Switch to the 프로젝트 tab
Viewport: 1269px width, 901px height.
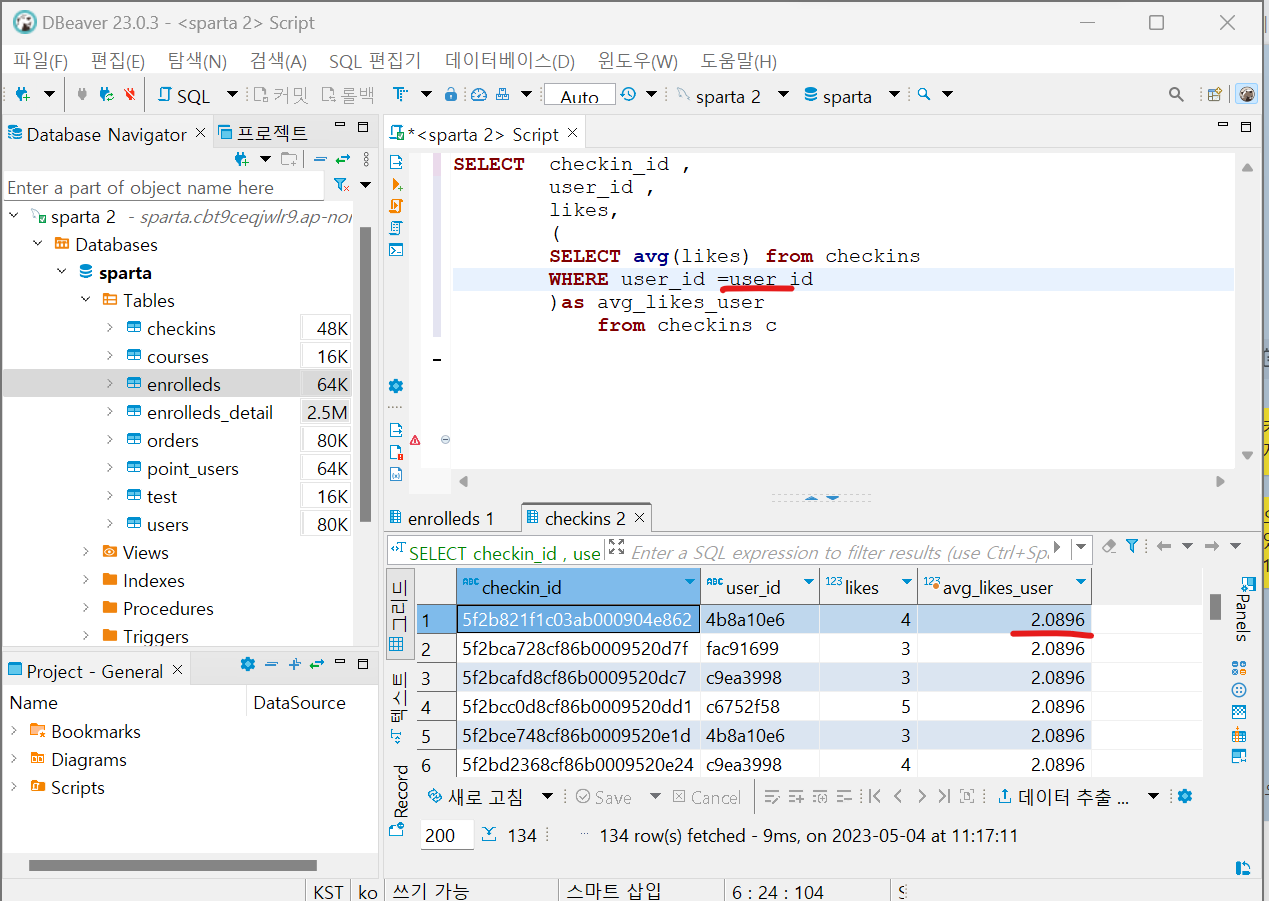coord(263,133)
